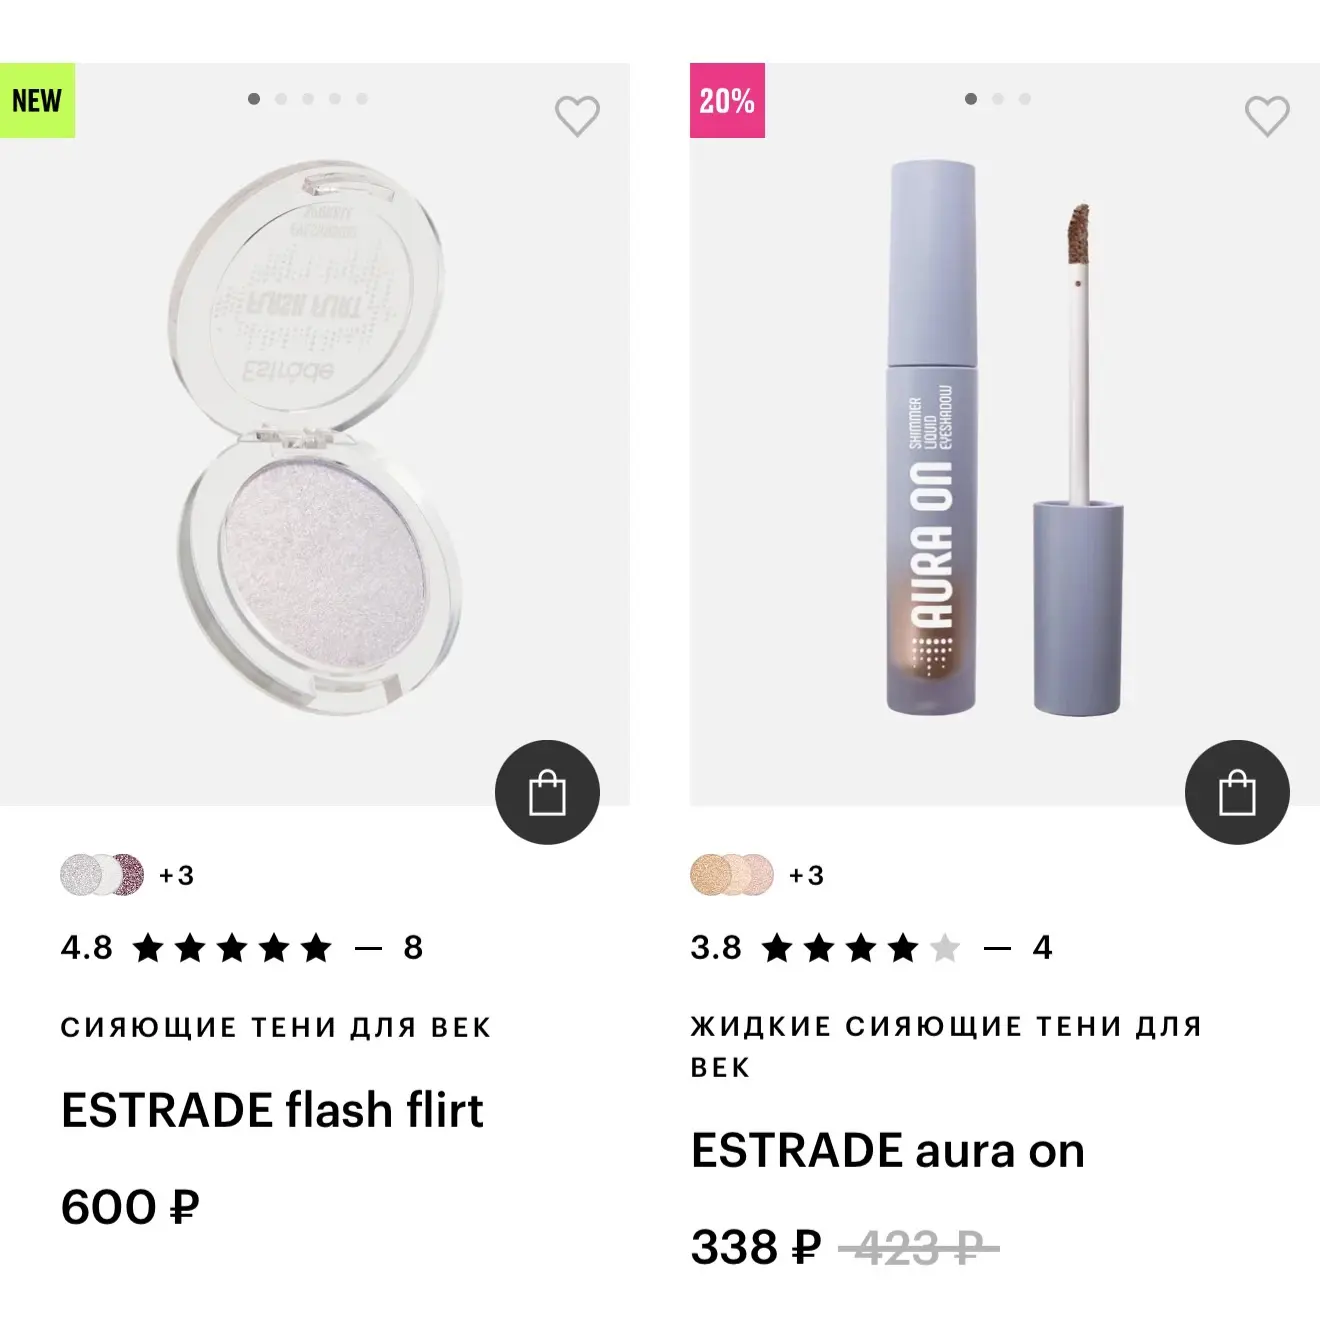1320x1343 pixels.
Task: Open flash flirt compact product image
Action: point(315,435)
